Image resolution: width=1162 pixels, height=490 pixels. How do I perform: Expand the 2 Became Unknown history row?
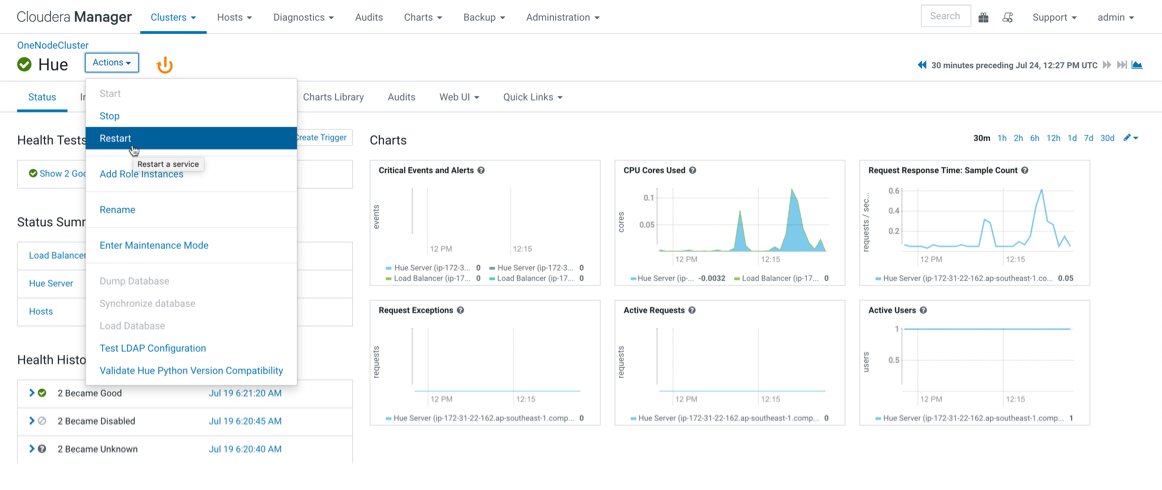(x=31, y=449)
